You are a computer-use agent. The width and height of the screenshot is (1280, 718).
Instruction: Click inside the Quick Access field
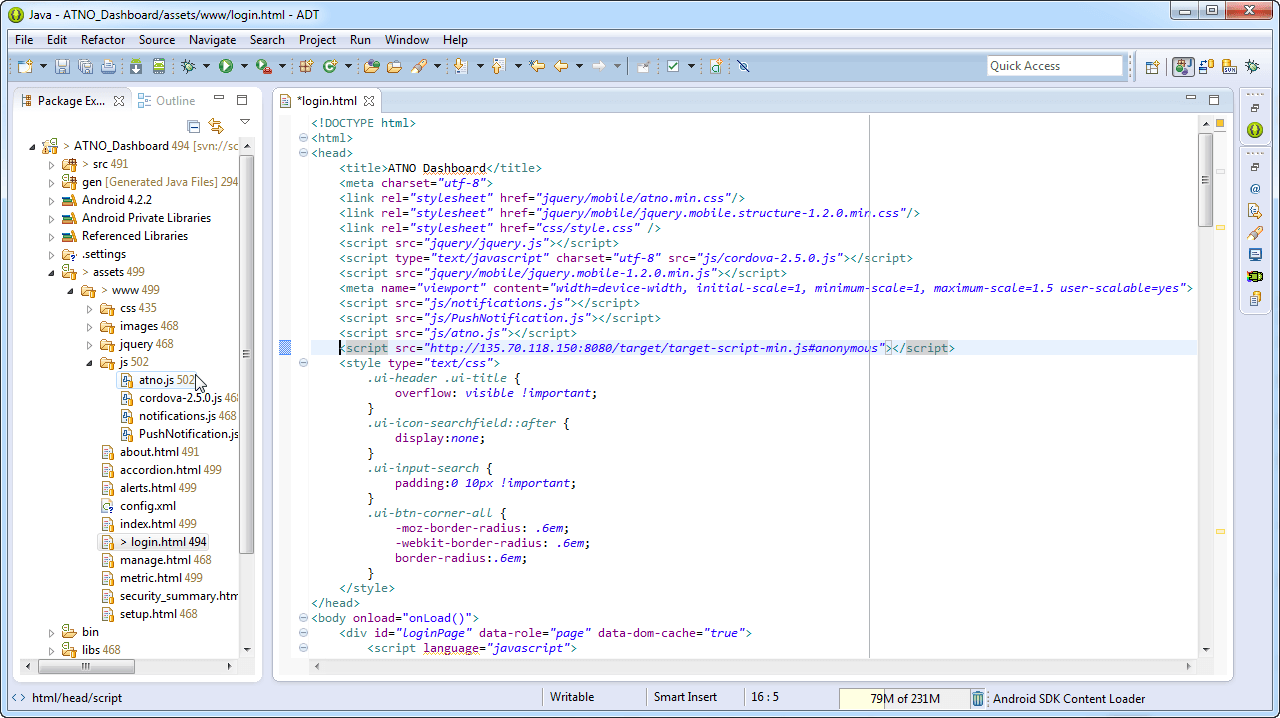click(1054, 65)
